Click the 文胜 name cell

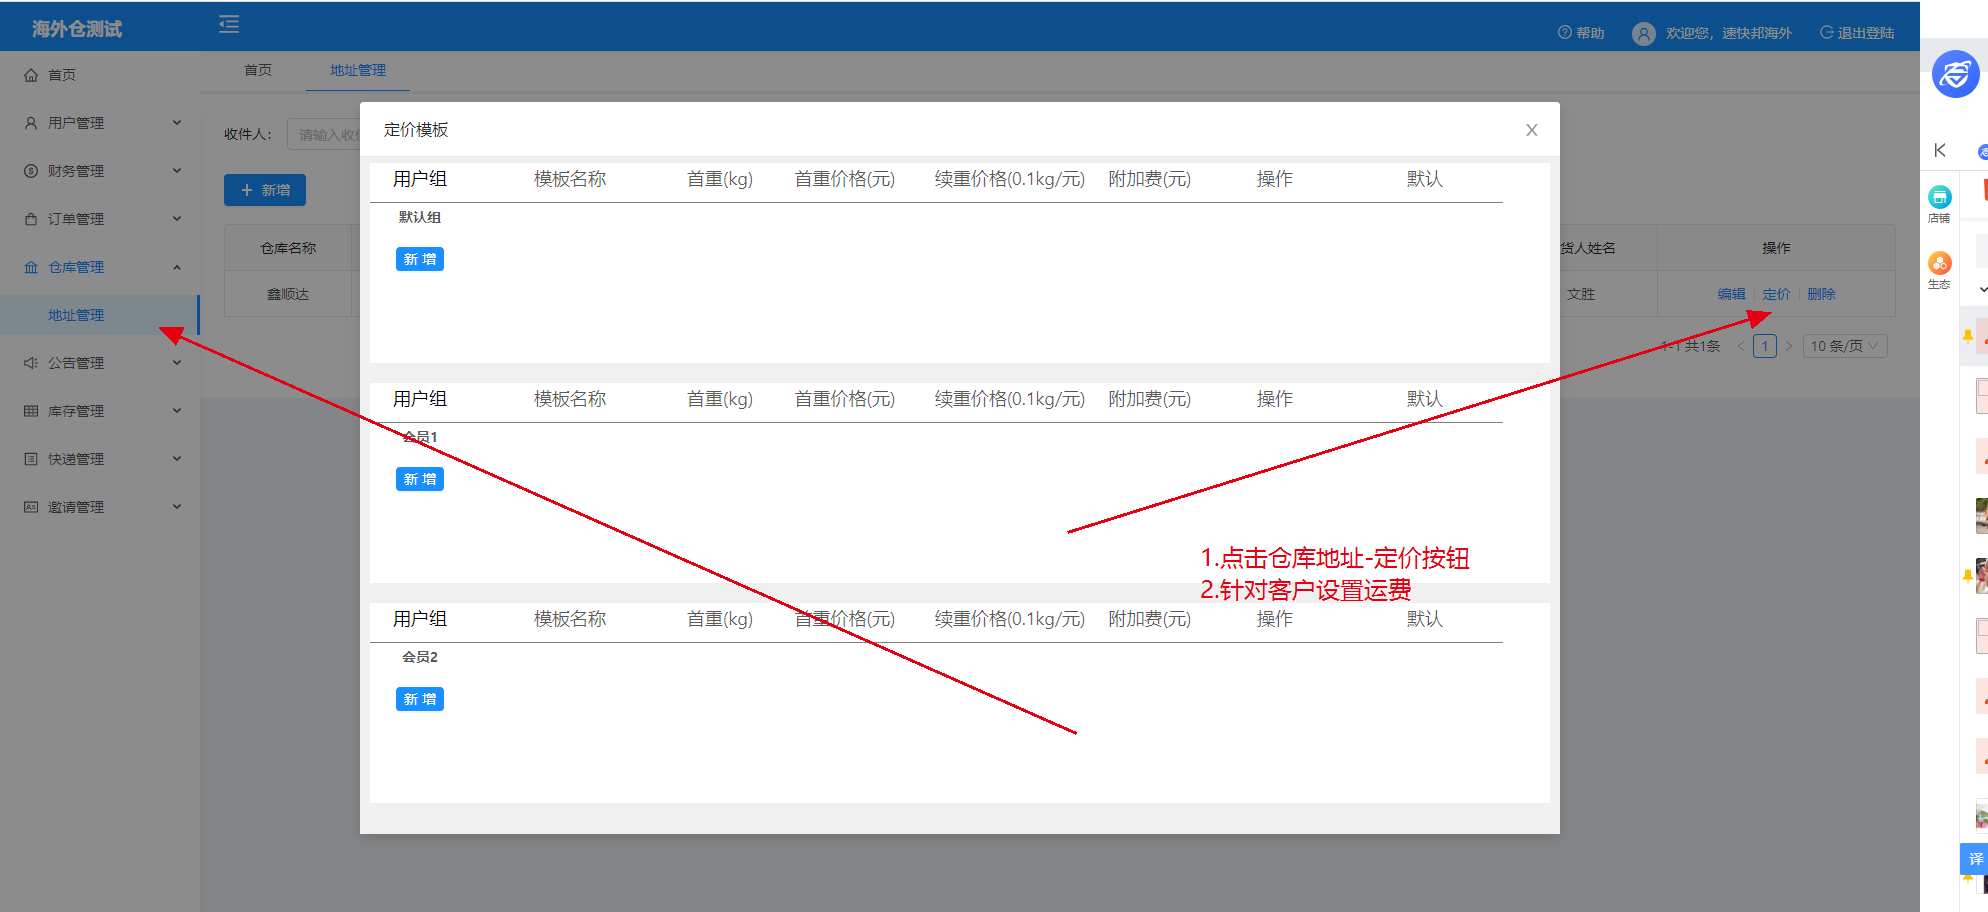(1581, 294)
